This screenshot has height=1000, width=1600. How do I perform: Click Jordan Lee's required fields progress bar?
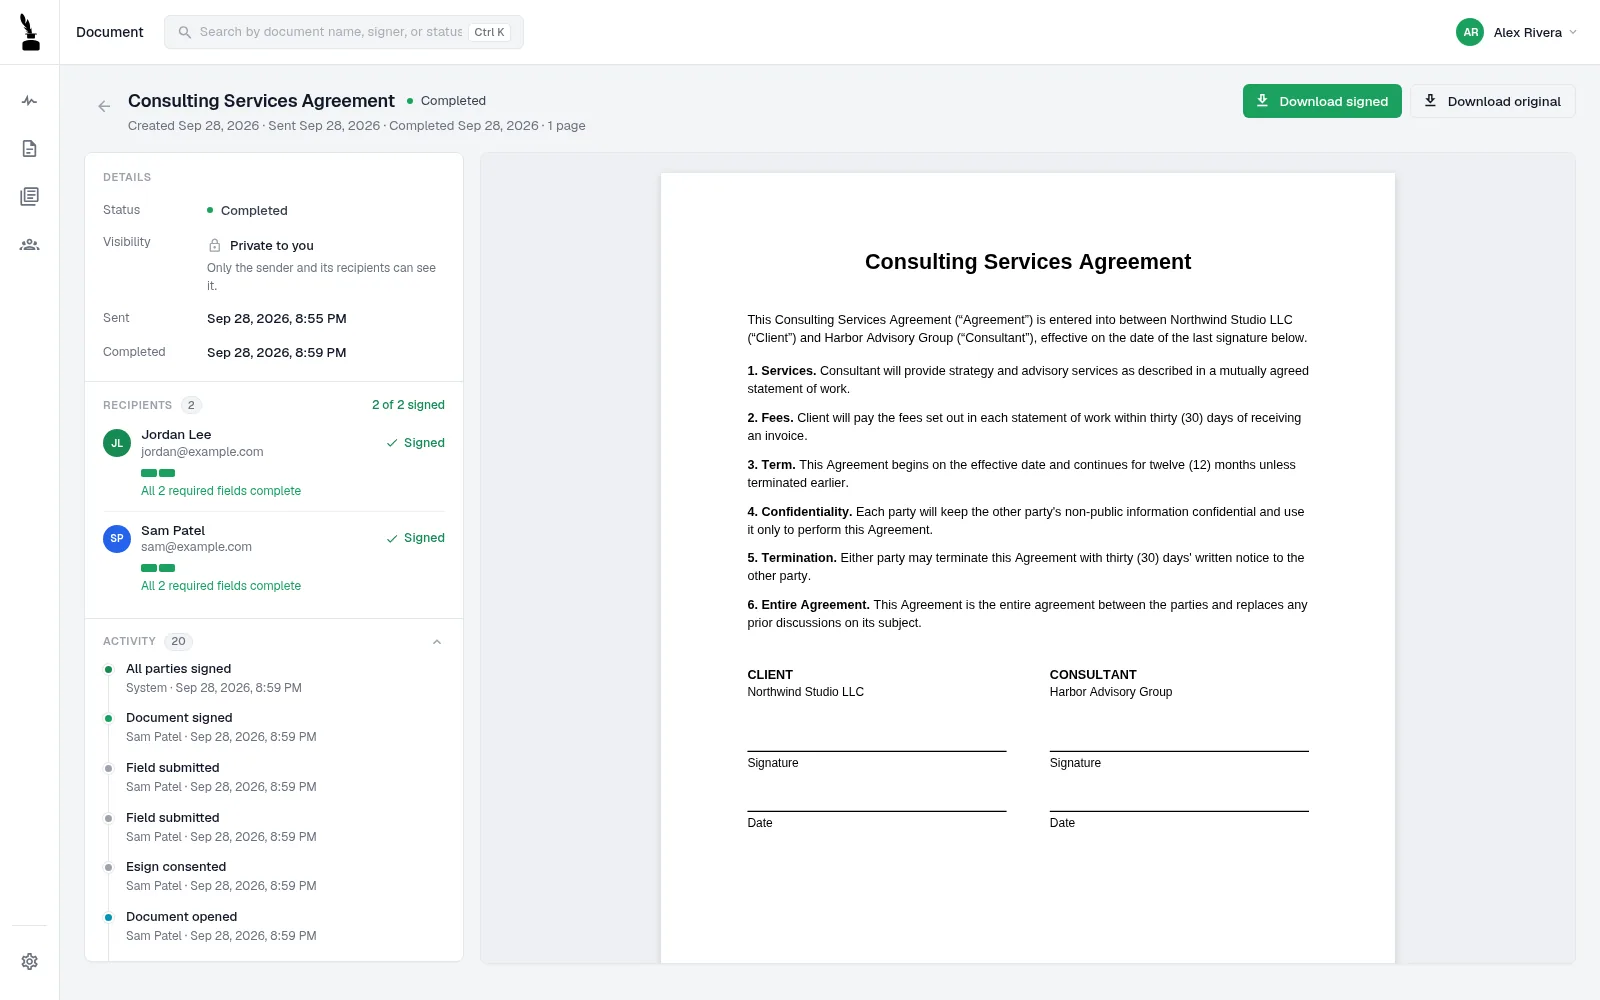(x=158, y=473)
